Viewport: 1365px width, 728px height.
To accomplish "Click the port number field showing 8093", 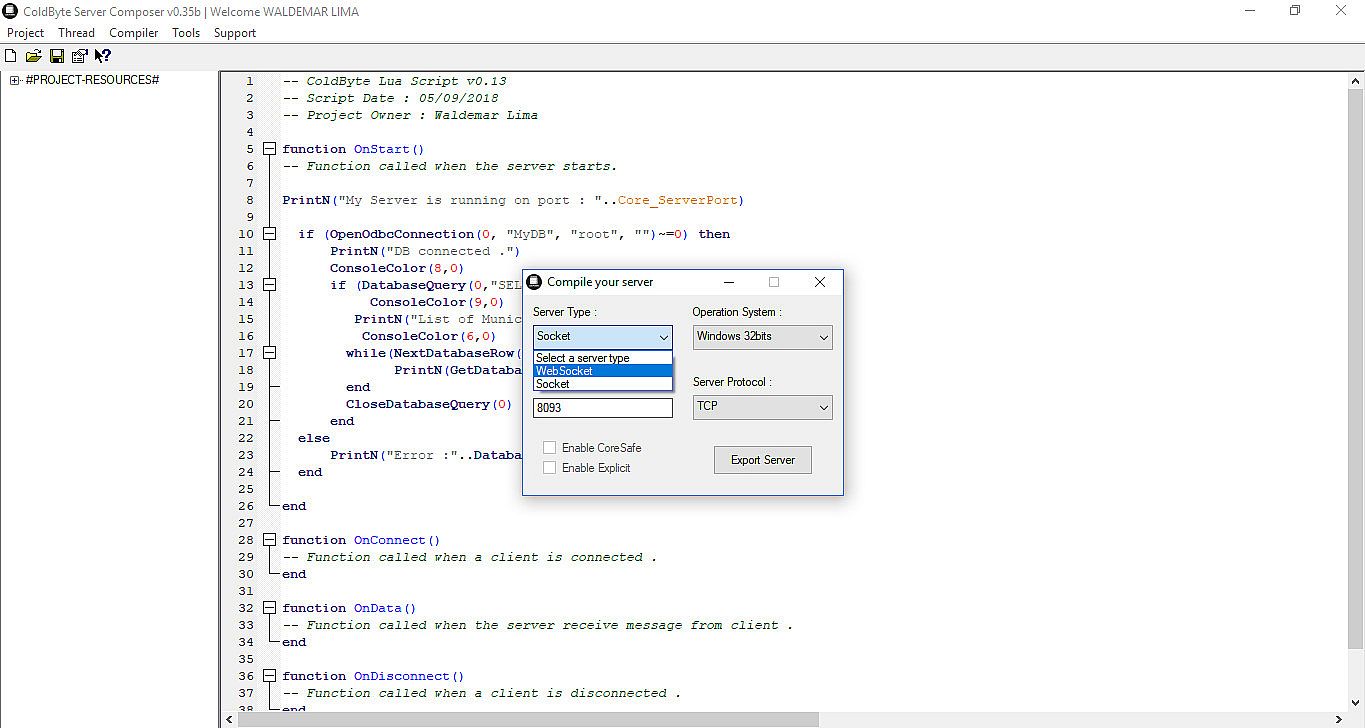I will tap(603, 408).
